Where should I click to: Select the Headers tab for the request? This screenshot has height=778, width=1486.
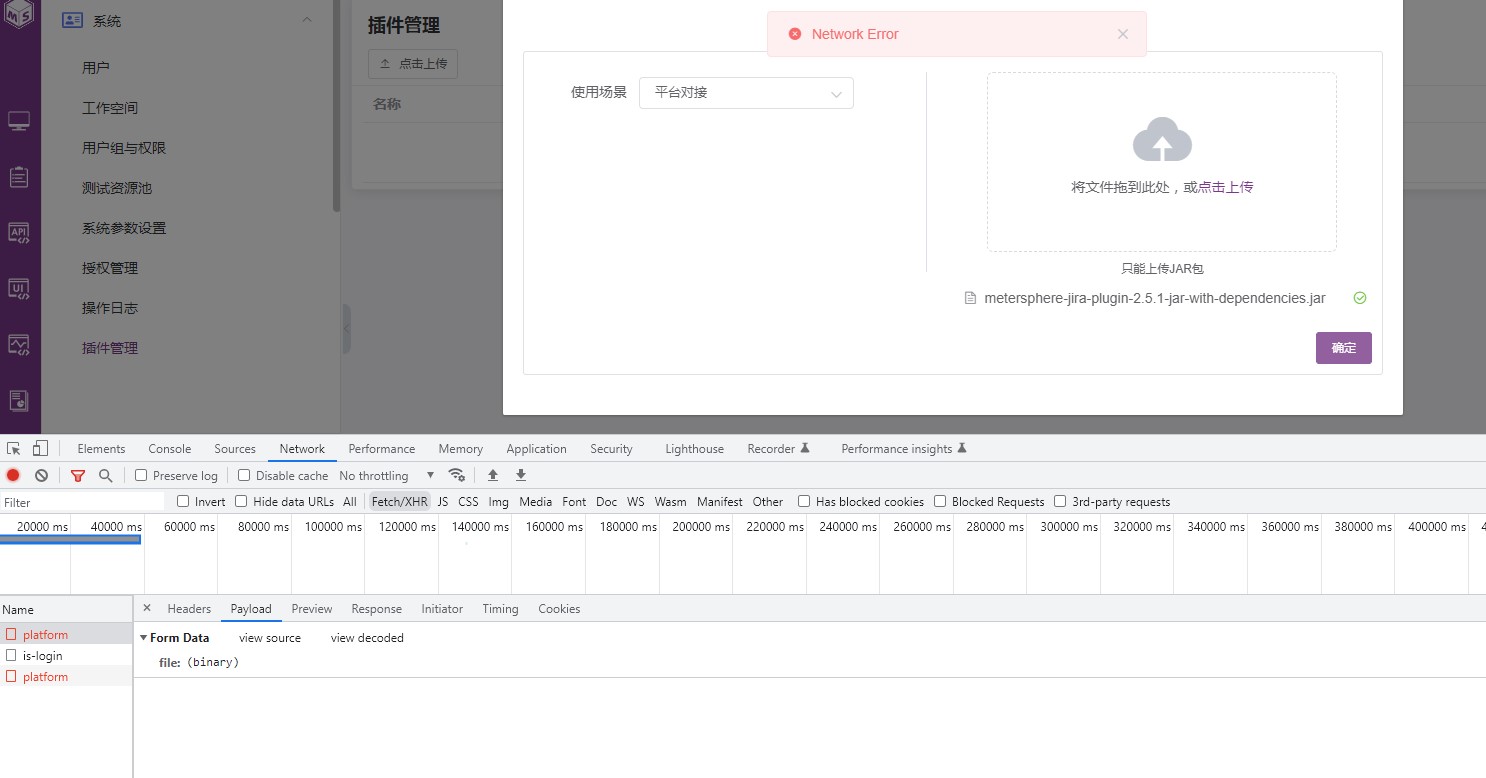tap(189, 608)
